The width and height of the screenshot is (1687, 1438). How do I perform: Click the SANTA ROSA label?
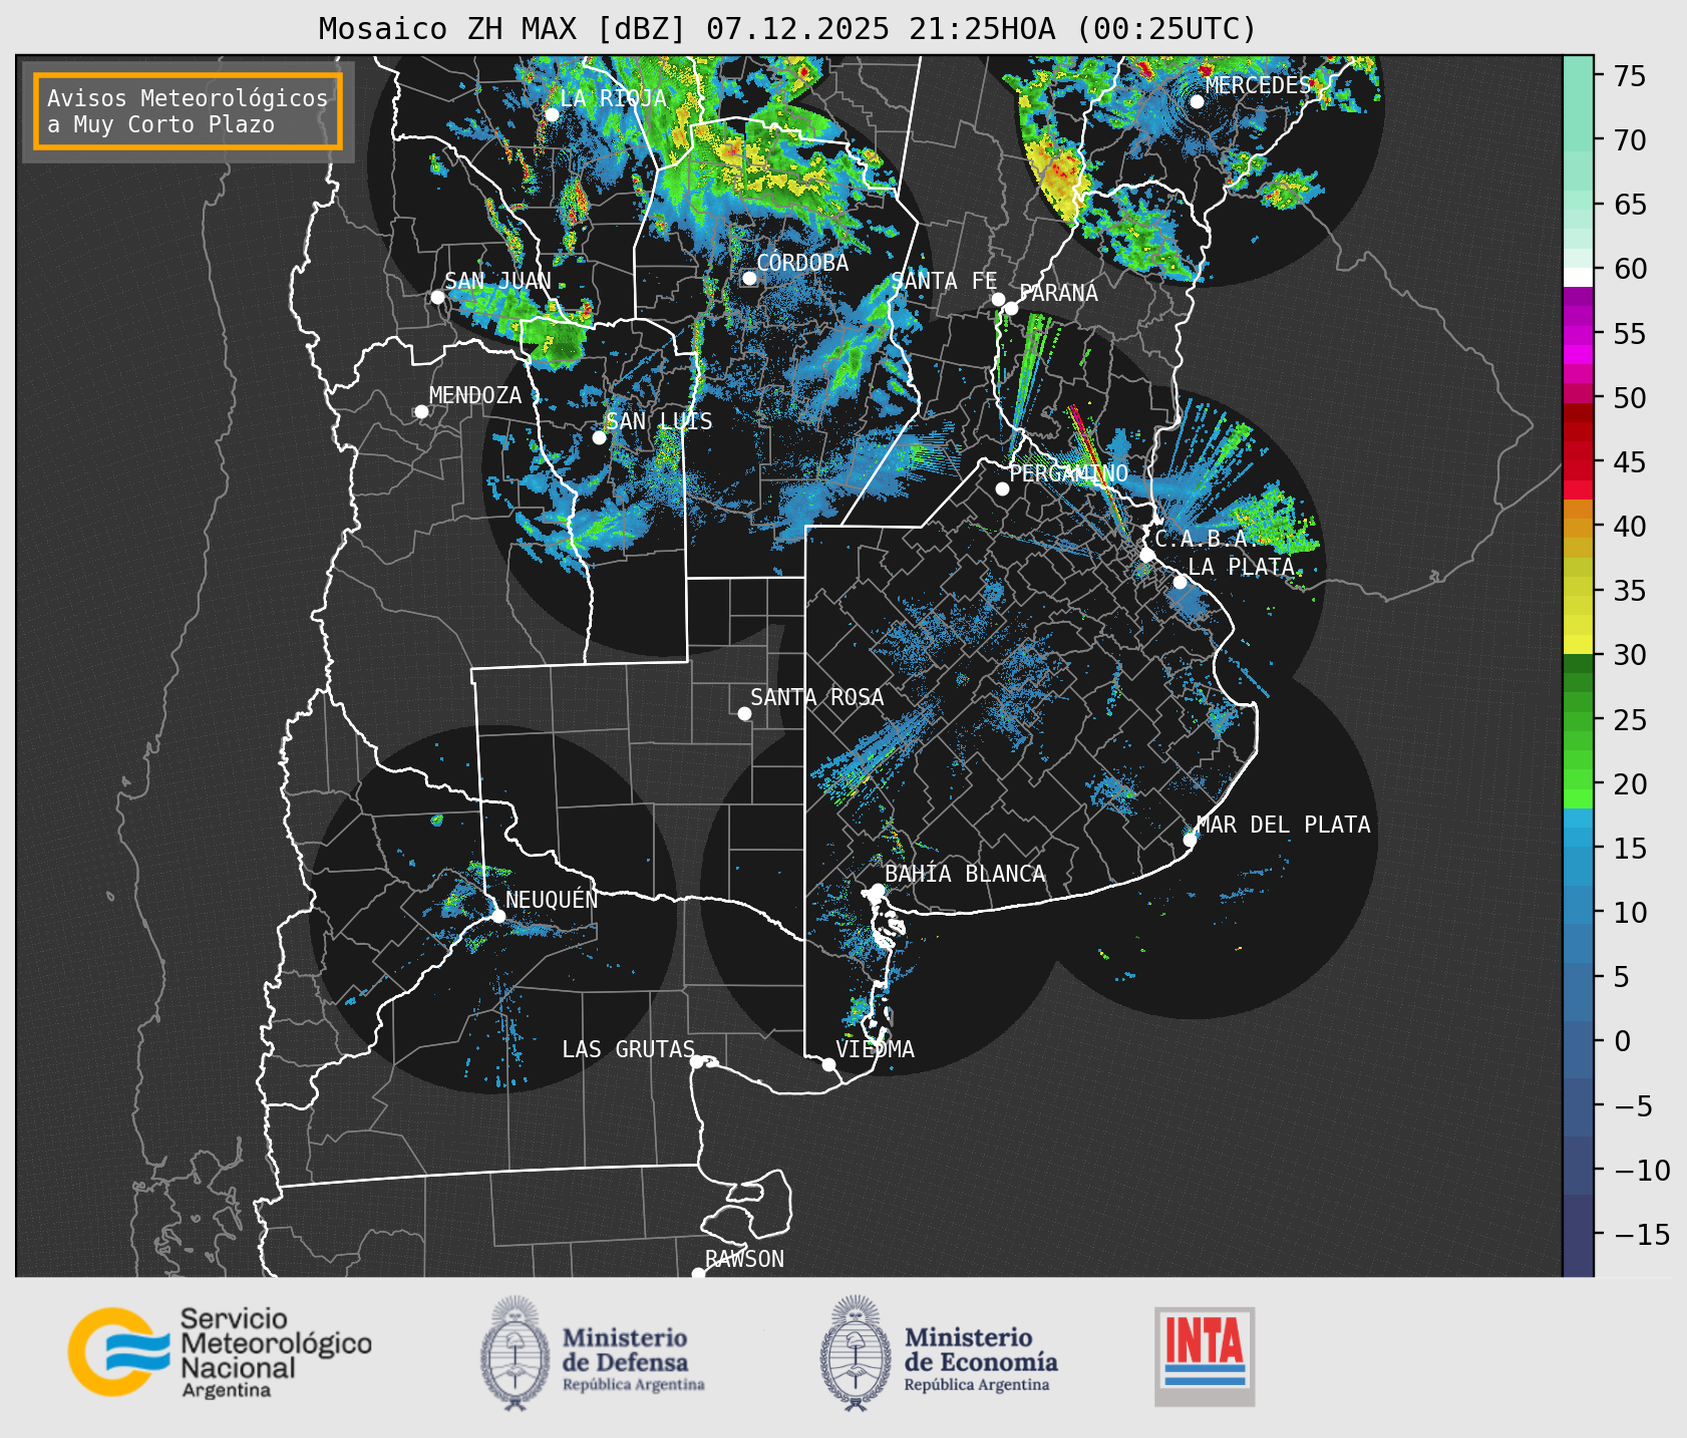pos(817,697)
